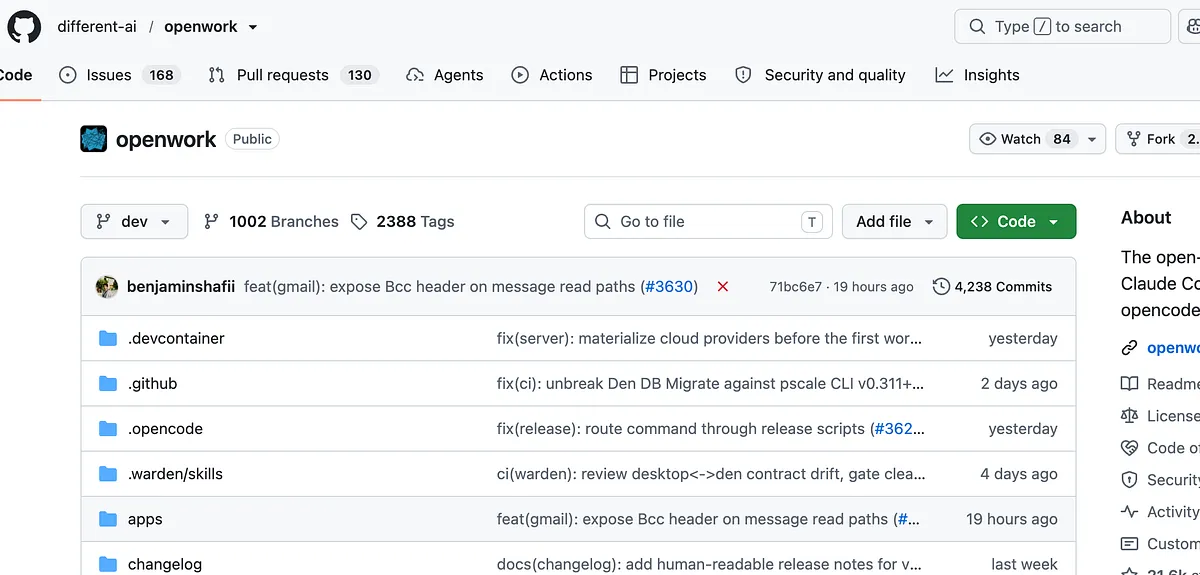Expand the Watch options dropdown arrow
1200x575 pixels.
pyautogui.click(x=1092, y=139)
